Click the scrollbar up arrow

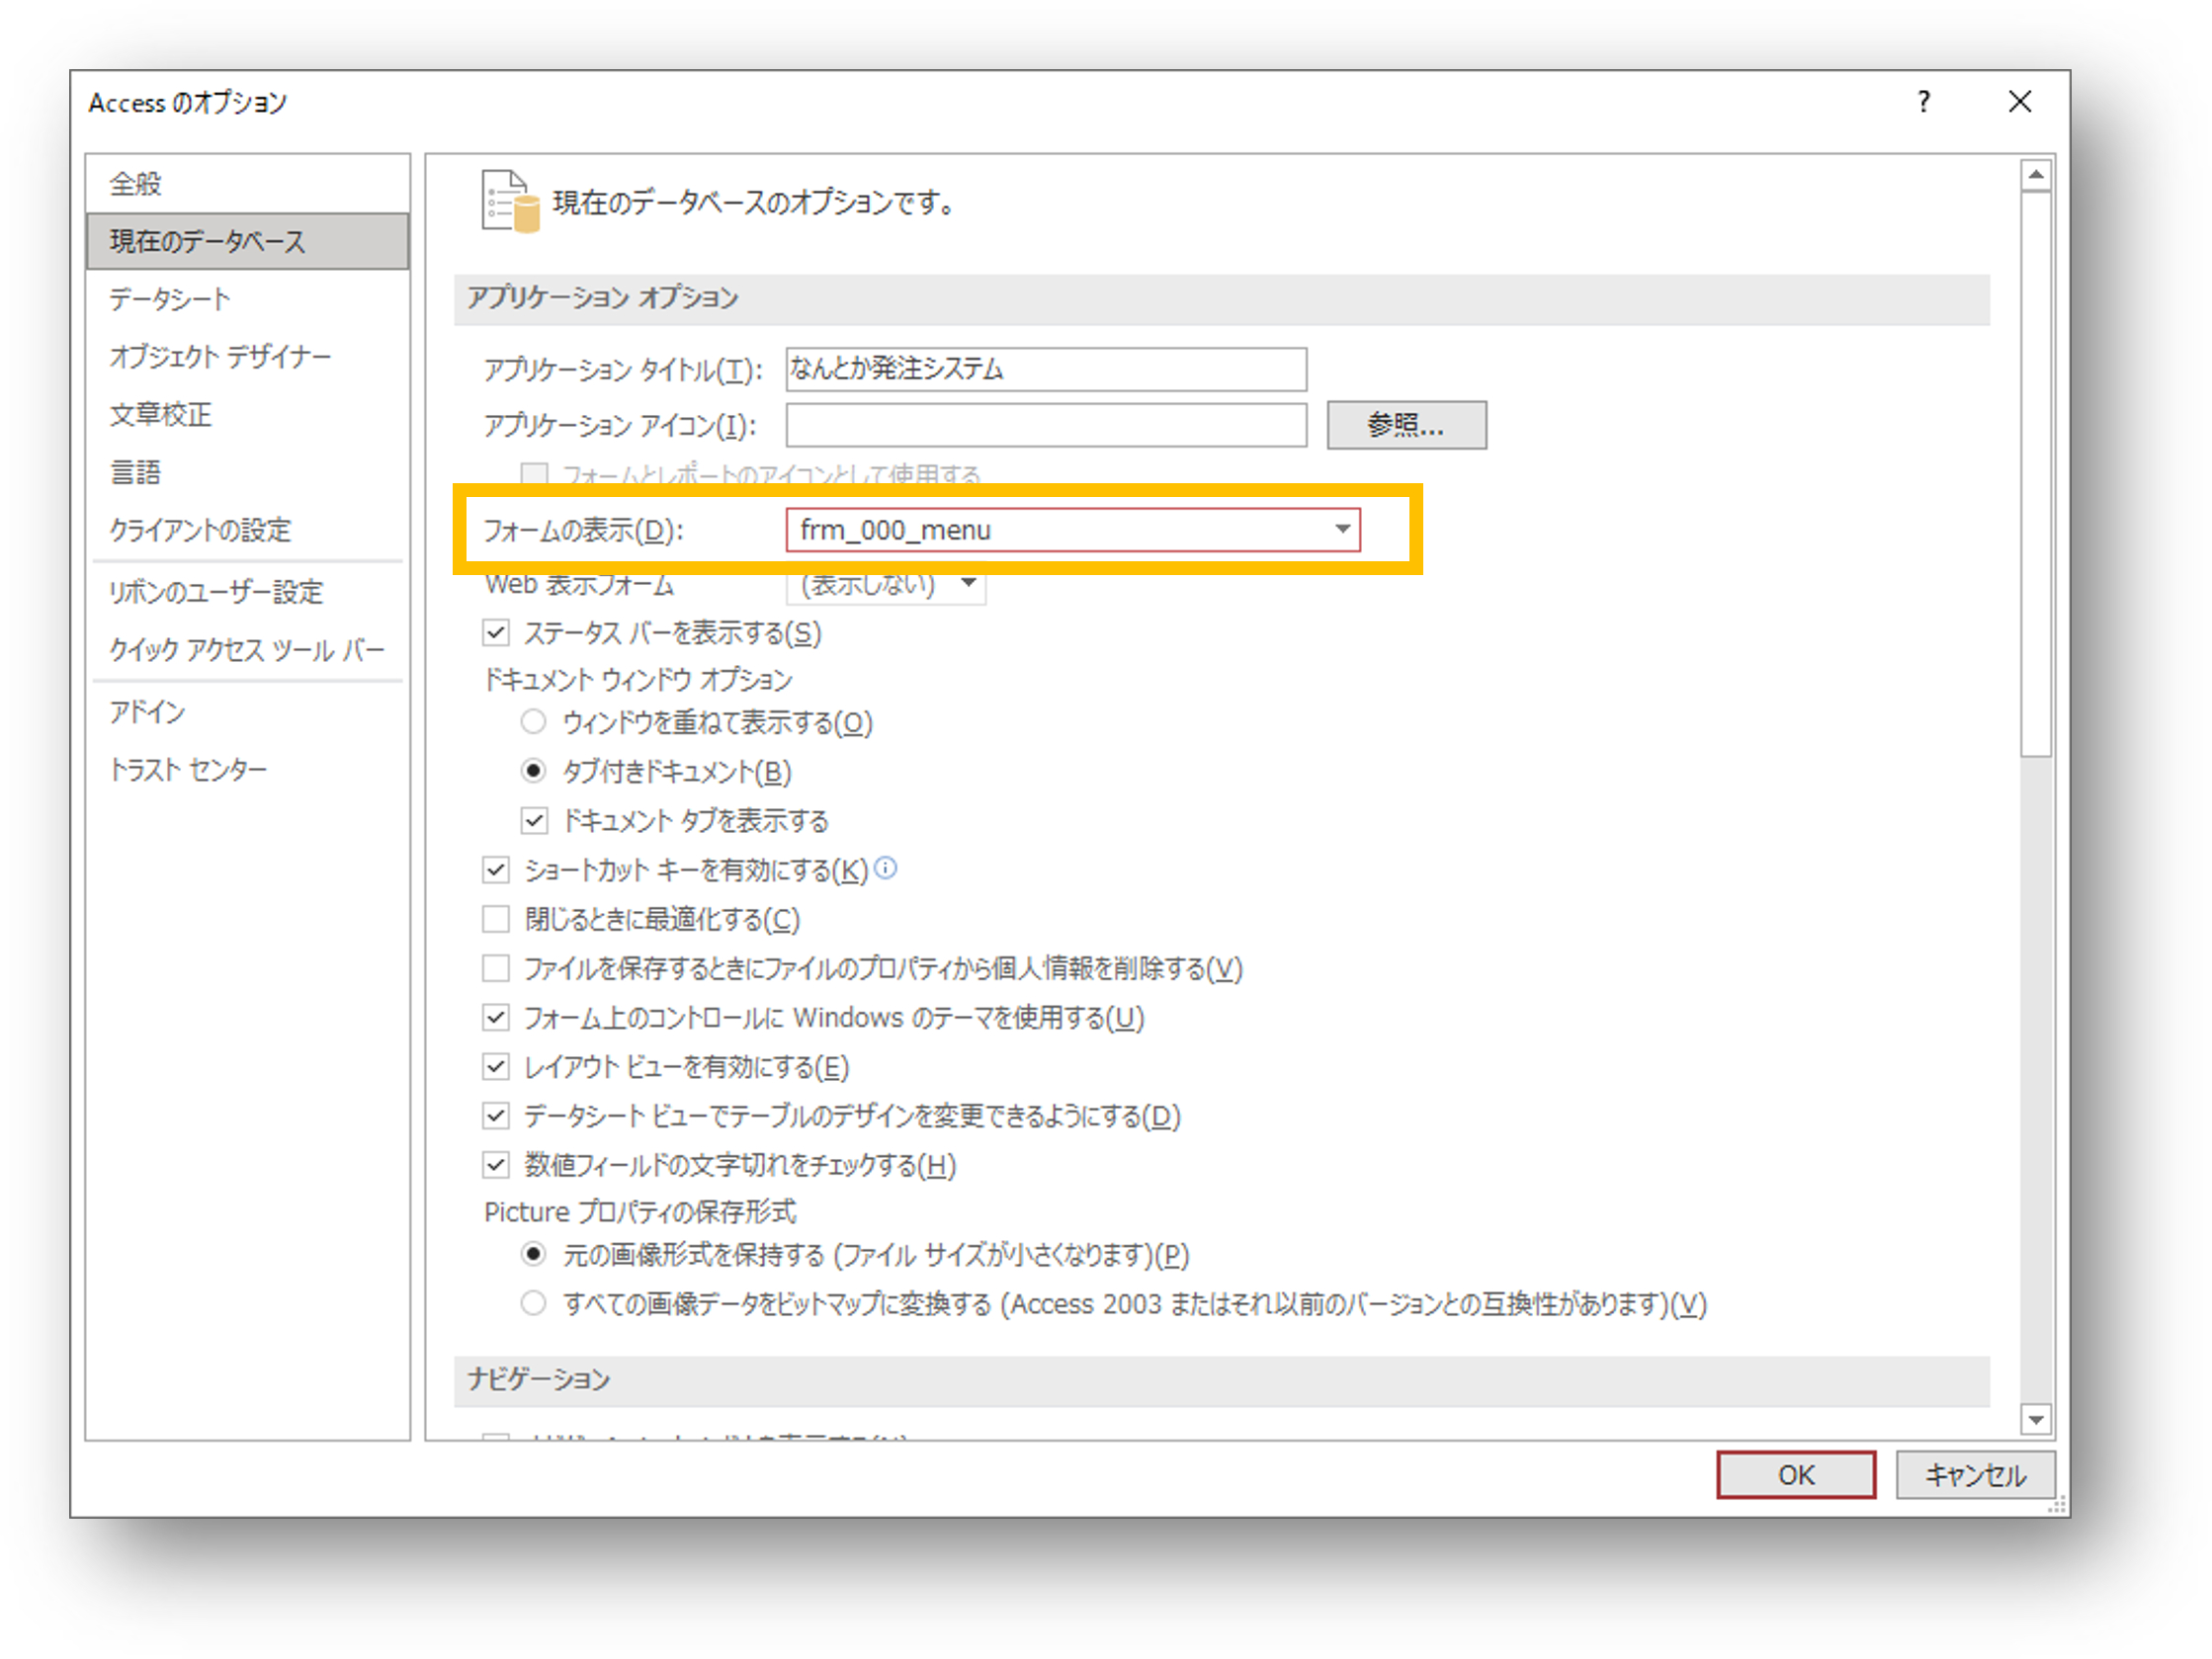(2036, 175)
